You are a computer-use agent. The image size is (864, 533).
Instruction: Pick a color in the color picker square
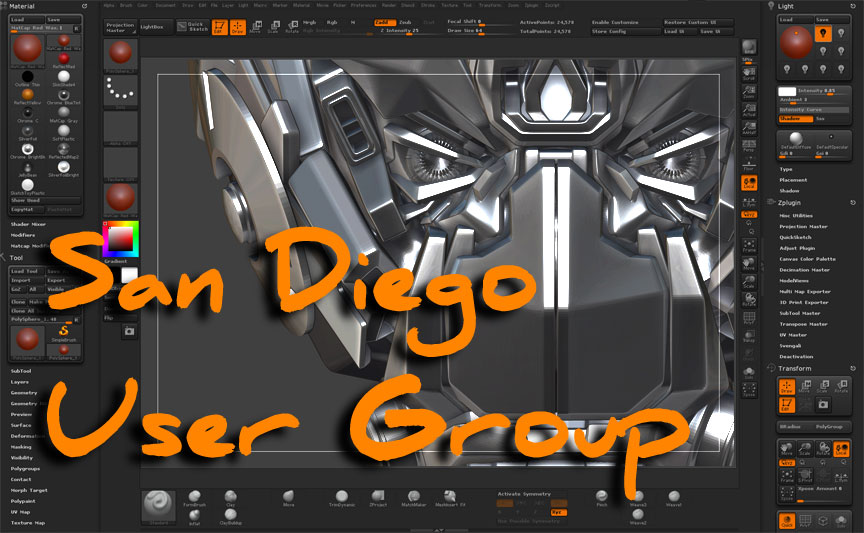coord(118,237)
